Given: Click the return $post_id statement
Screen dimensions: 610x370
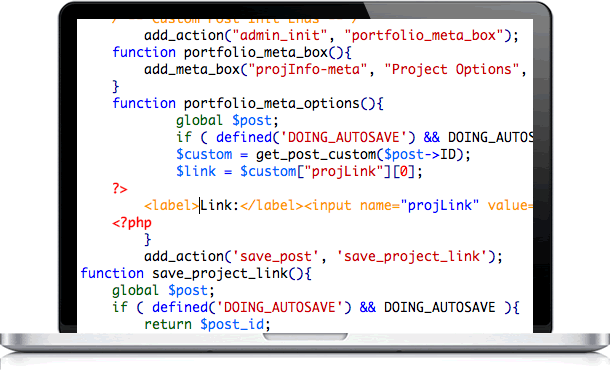Looking at the screenshot, I should click(x=207, y=325).
